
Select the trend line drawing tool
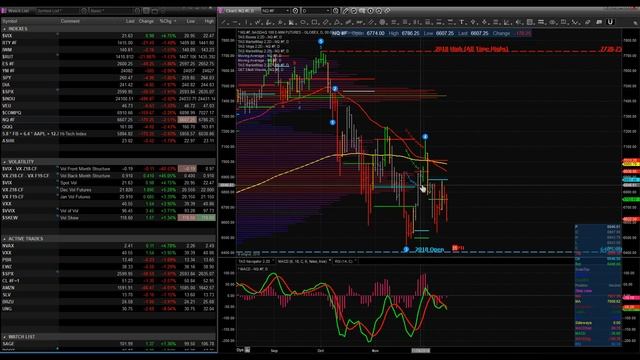coord(223,22)
